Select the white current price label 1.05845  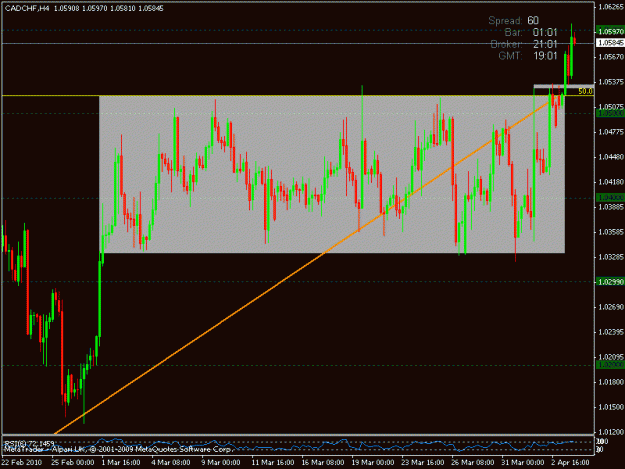coord(610,43)
